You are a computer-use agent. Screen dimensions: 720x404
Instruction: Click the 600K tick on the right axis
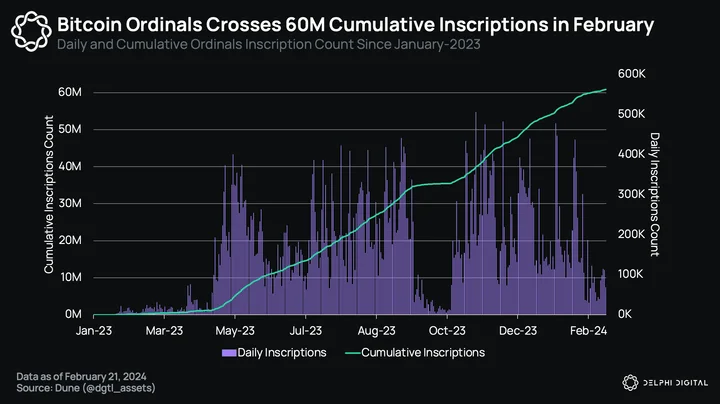(631, 73)
